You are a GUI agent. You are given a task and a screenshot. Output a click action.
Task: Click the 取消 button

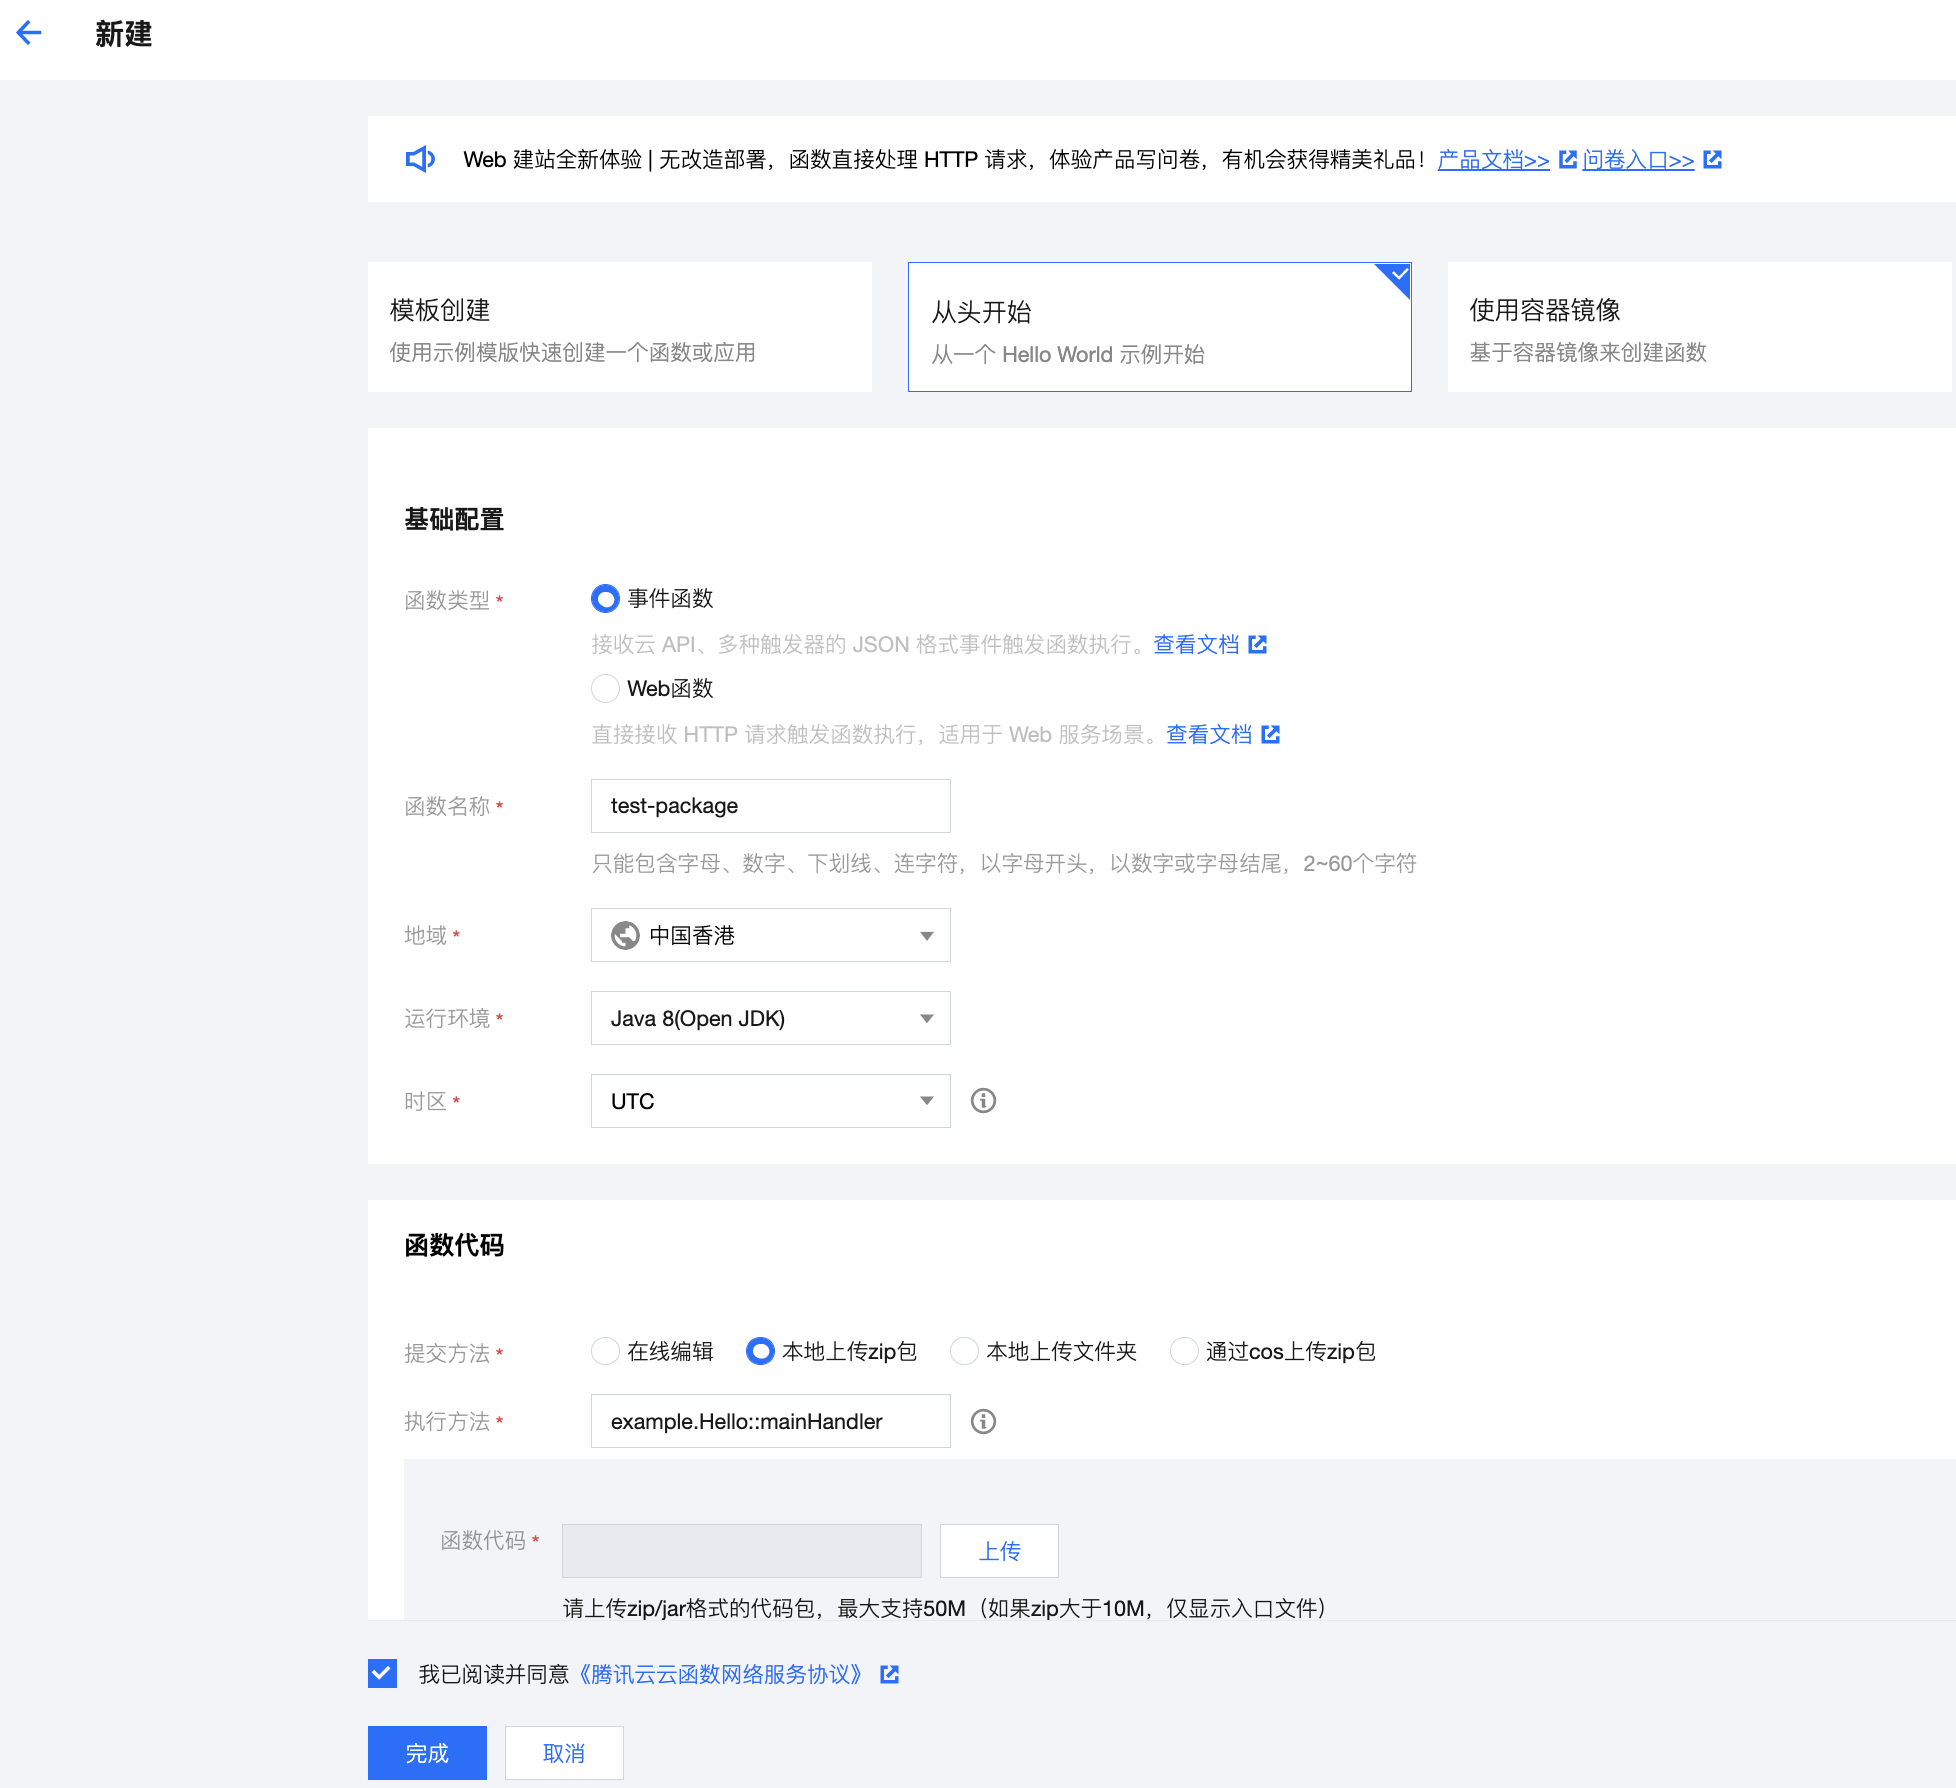click(564, 1754)
